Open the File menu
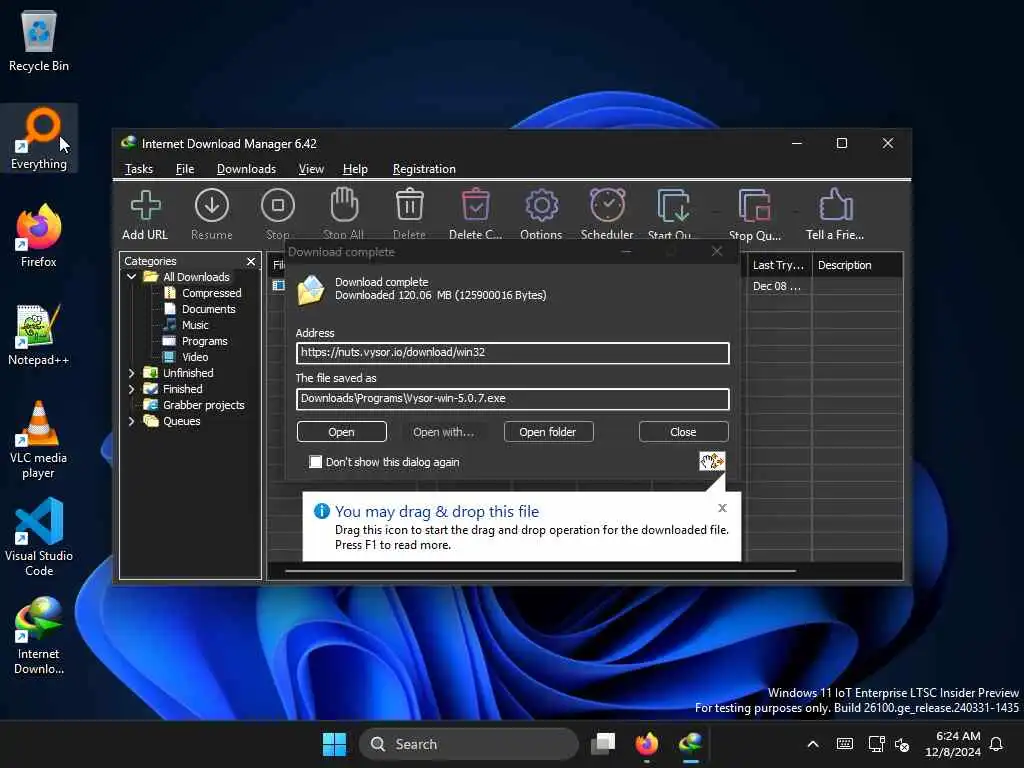 coord(185,169)
